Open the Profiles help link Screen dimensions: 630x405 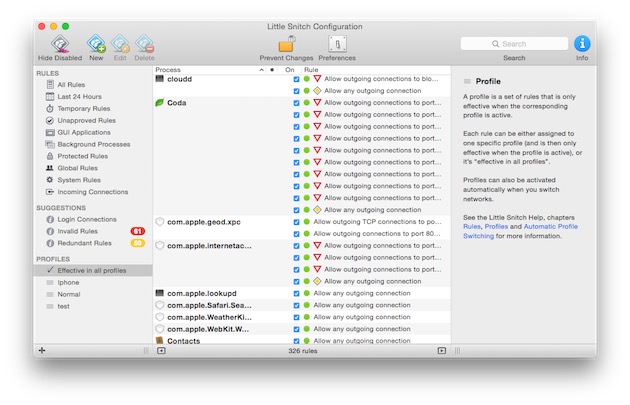tap(496, 227)
